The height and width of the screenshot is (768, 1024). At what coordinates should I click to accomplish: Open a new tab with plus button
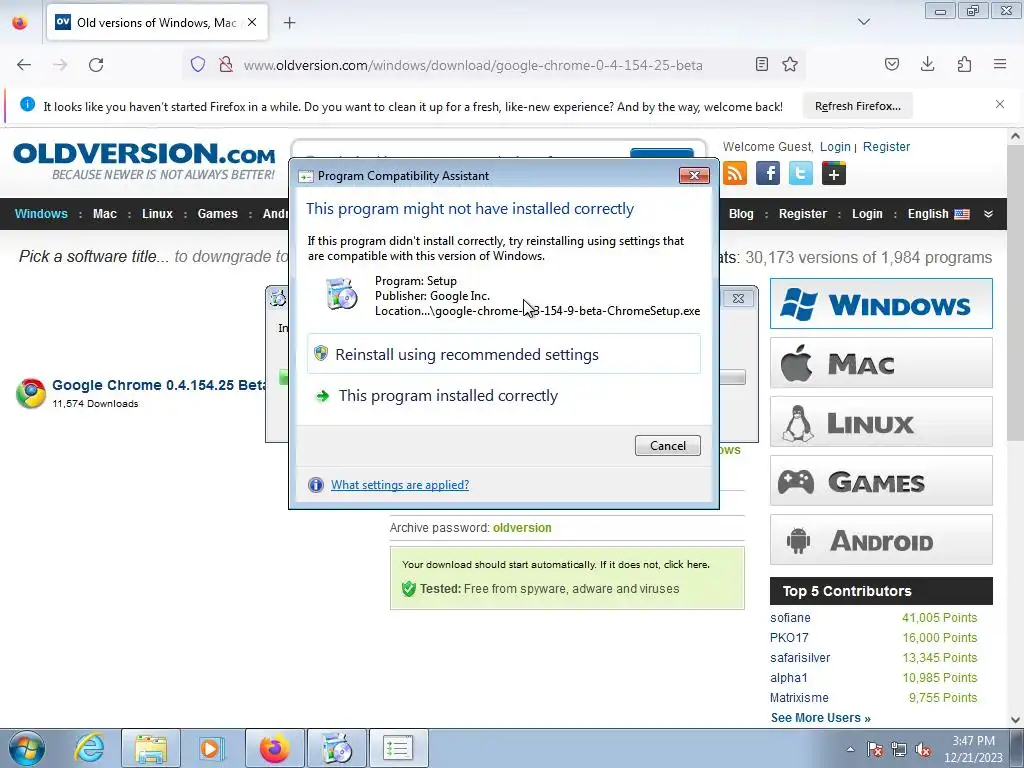[x=289, y=23]
